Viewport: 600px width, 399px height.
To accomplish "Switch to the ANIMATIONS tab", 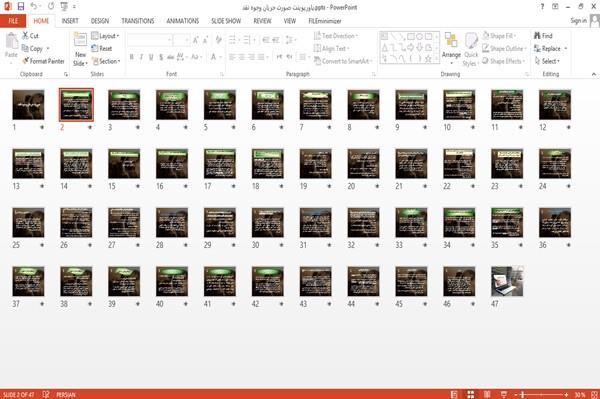I will 183,21.
